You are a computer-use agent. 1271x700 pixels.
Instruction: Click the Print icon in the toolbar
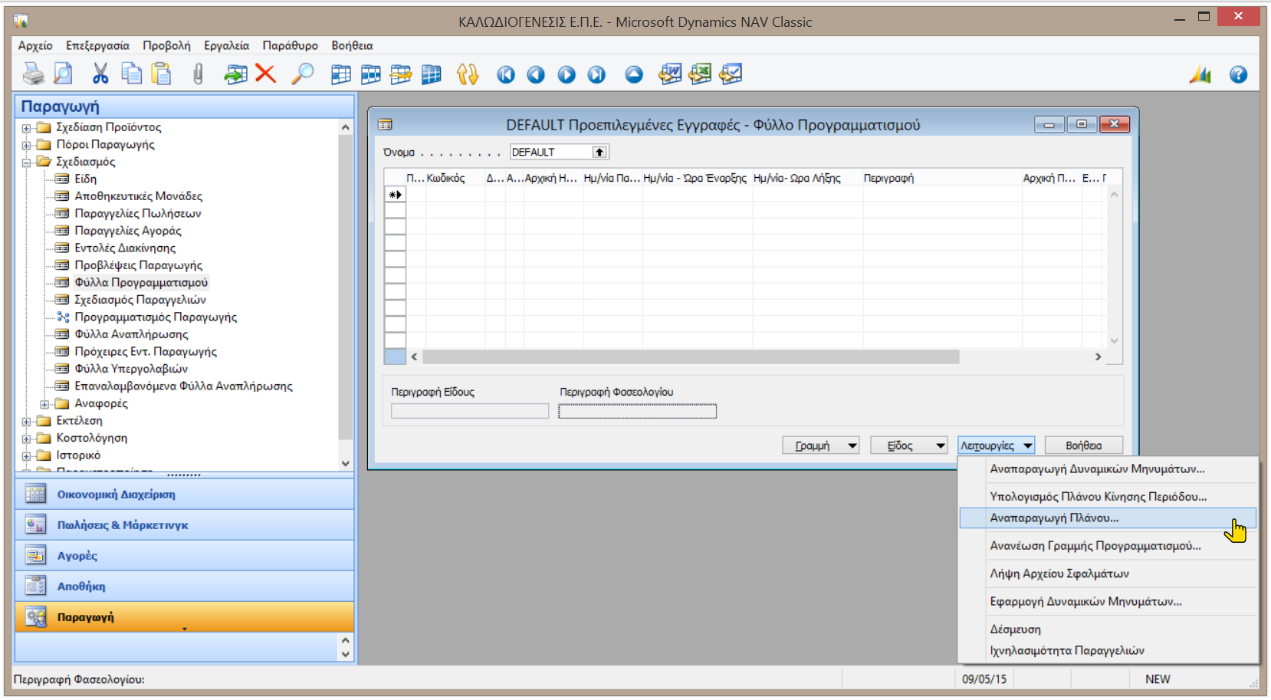click(x=34, y=73)
